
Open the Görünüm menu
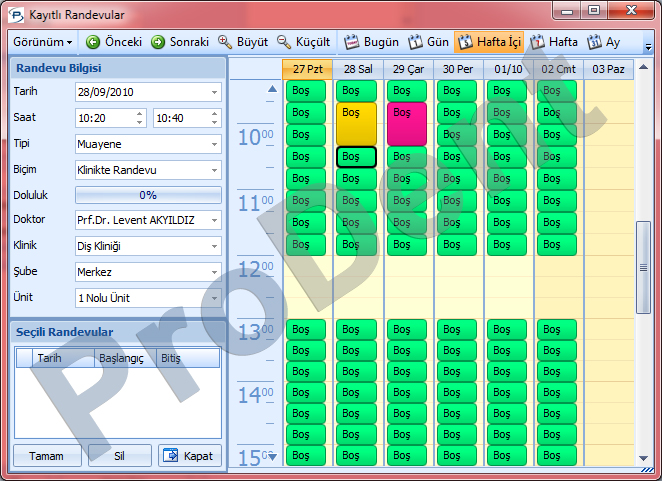click(43, 42)
